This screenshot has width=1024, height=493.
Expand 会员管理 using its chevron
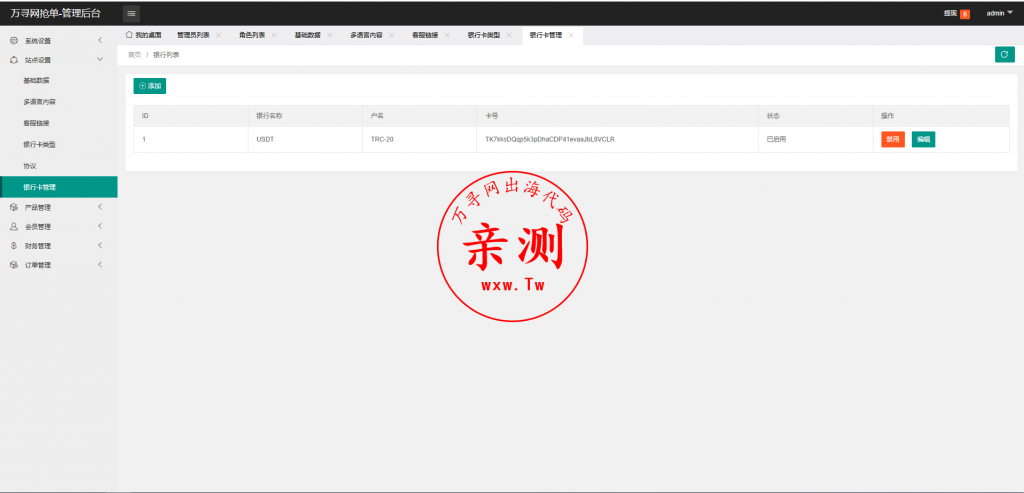100,227
